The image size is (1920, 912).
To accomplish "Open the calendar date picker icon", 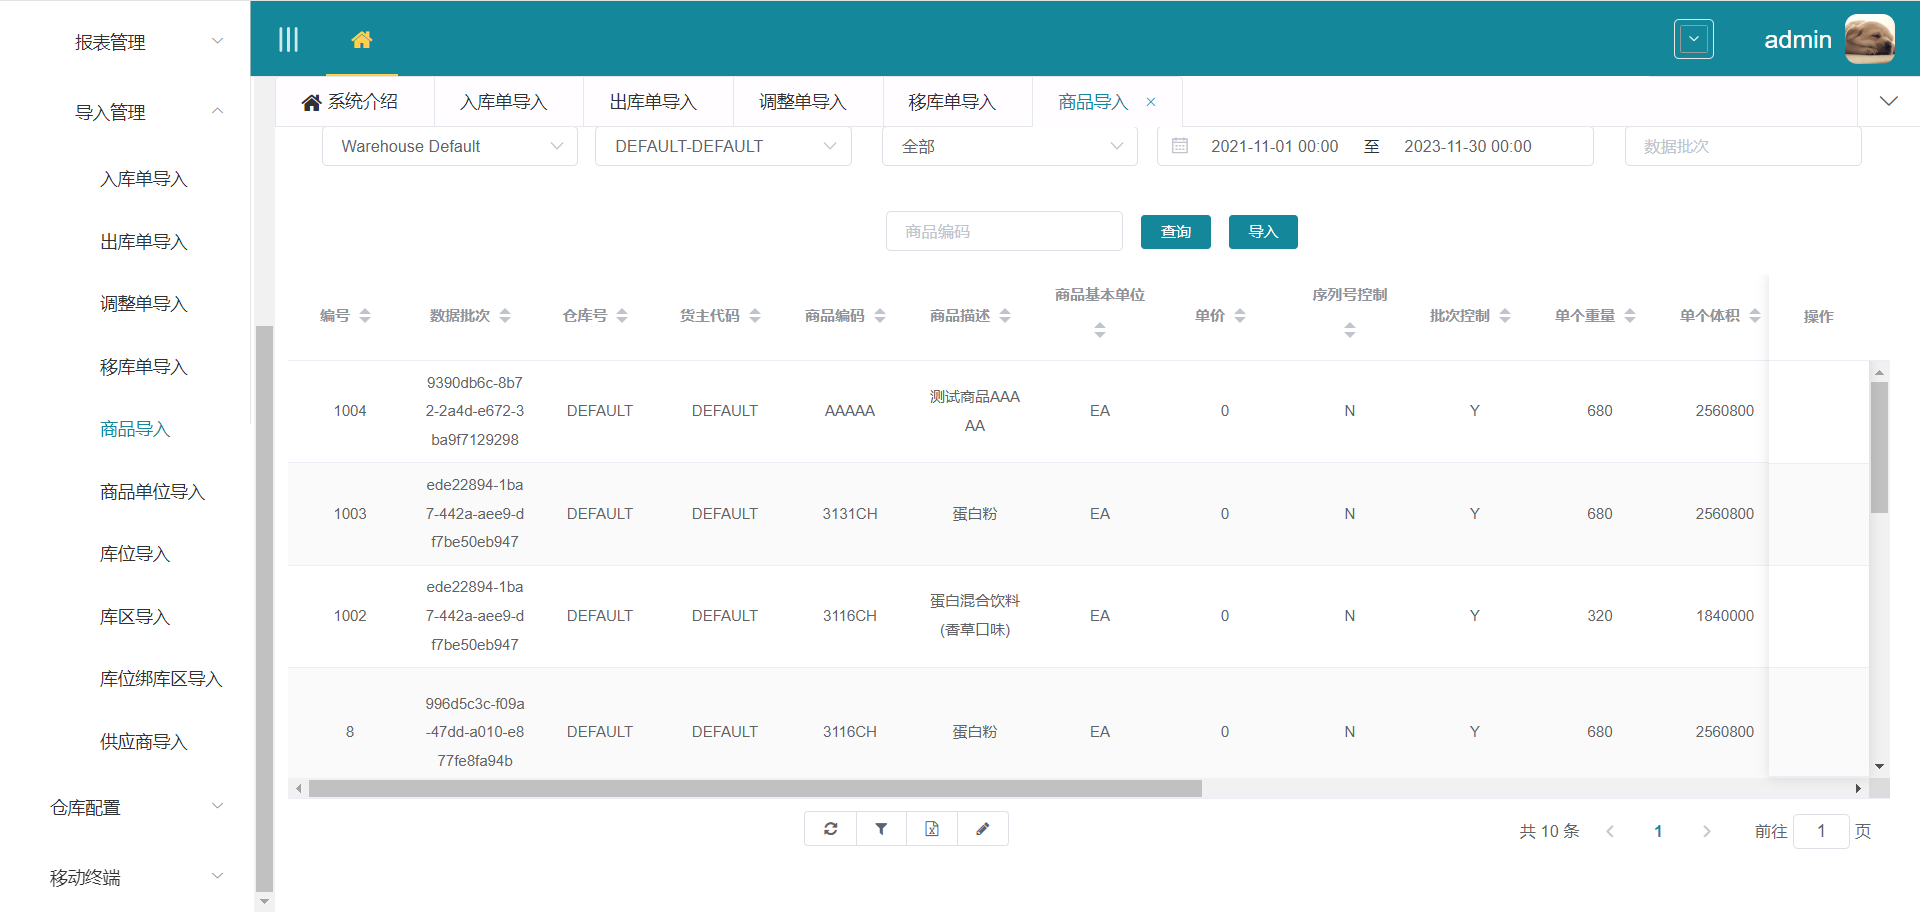I will click(x=1179, y=145).
